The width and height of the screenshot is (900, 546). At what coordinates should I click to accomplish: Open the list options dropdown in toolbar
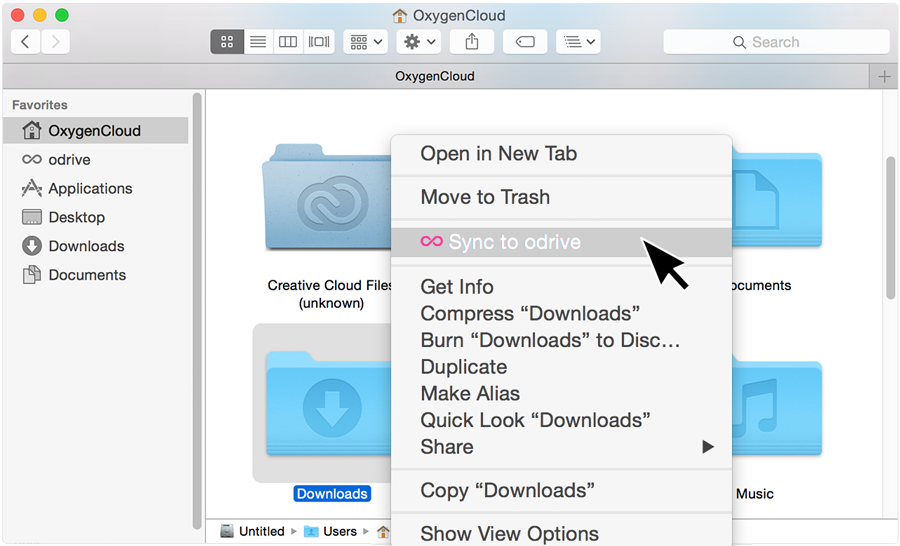(578, 42)
